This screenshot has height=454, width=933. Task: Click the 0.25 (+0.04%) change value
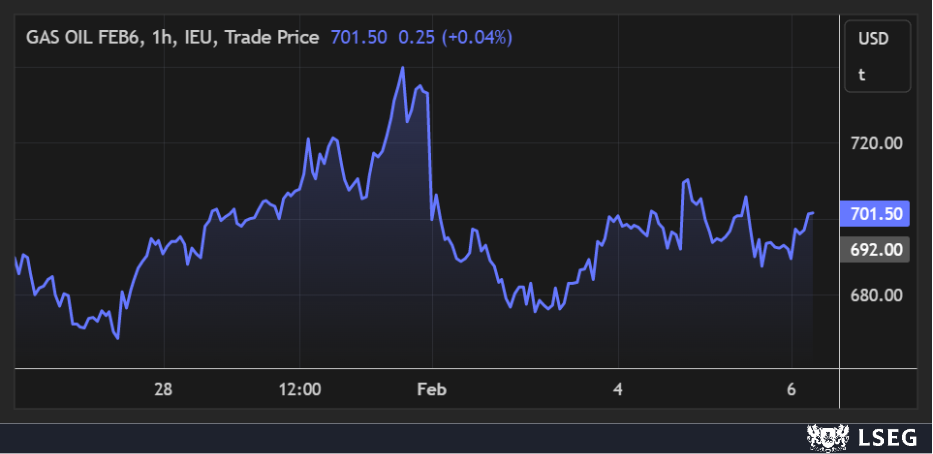click(455, 38)
